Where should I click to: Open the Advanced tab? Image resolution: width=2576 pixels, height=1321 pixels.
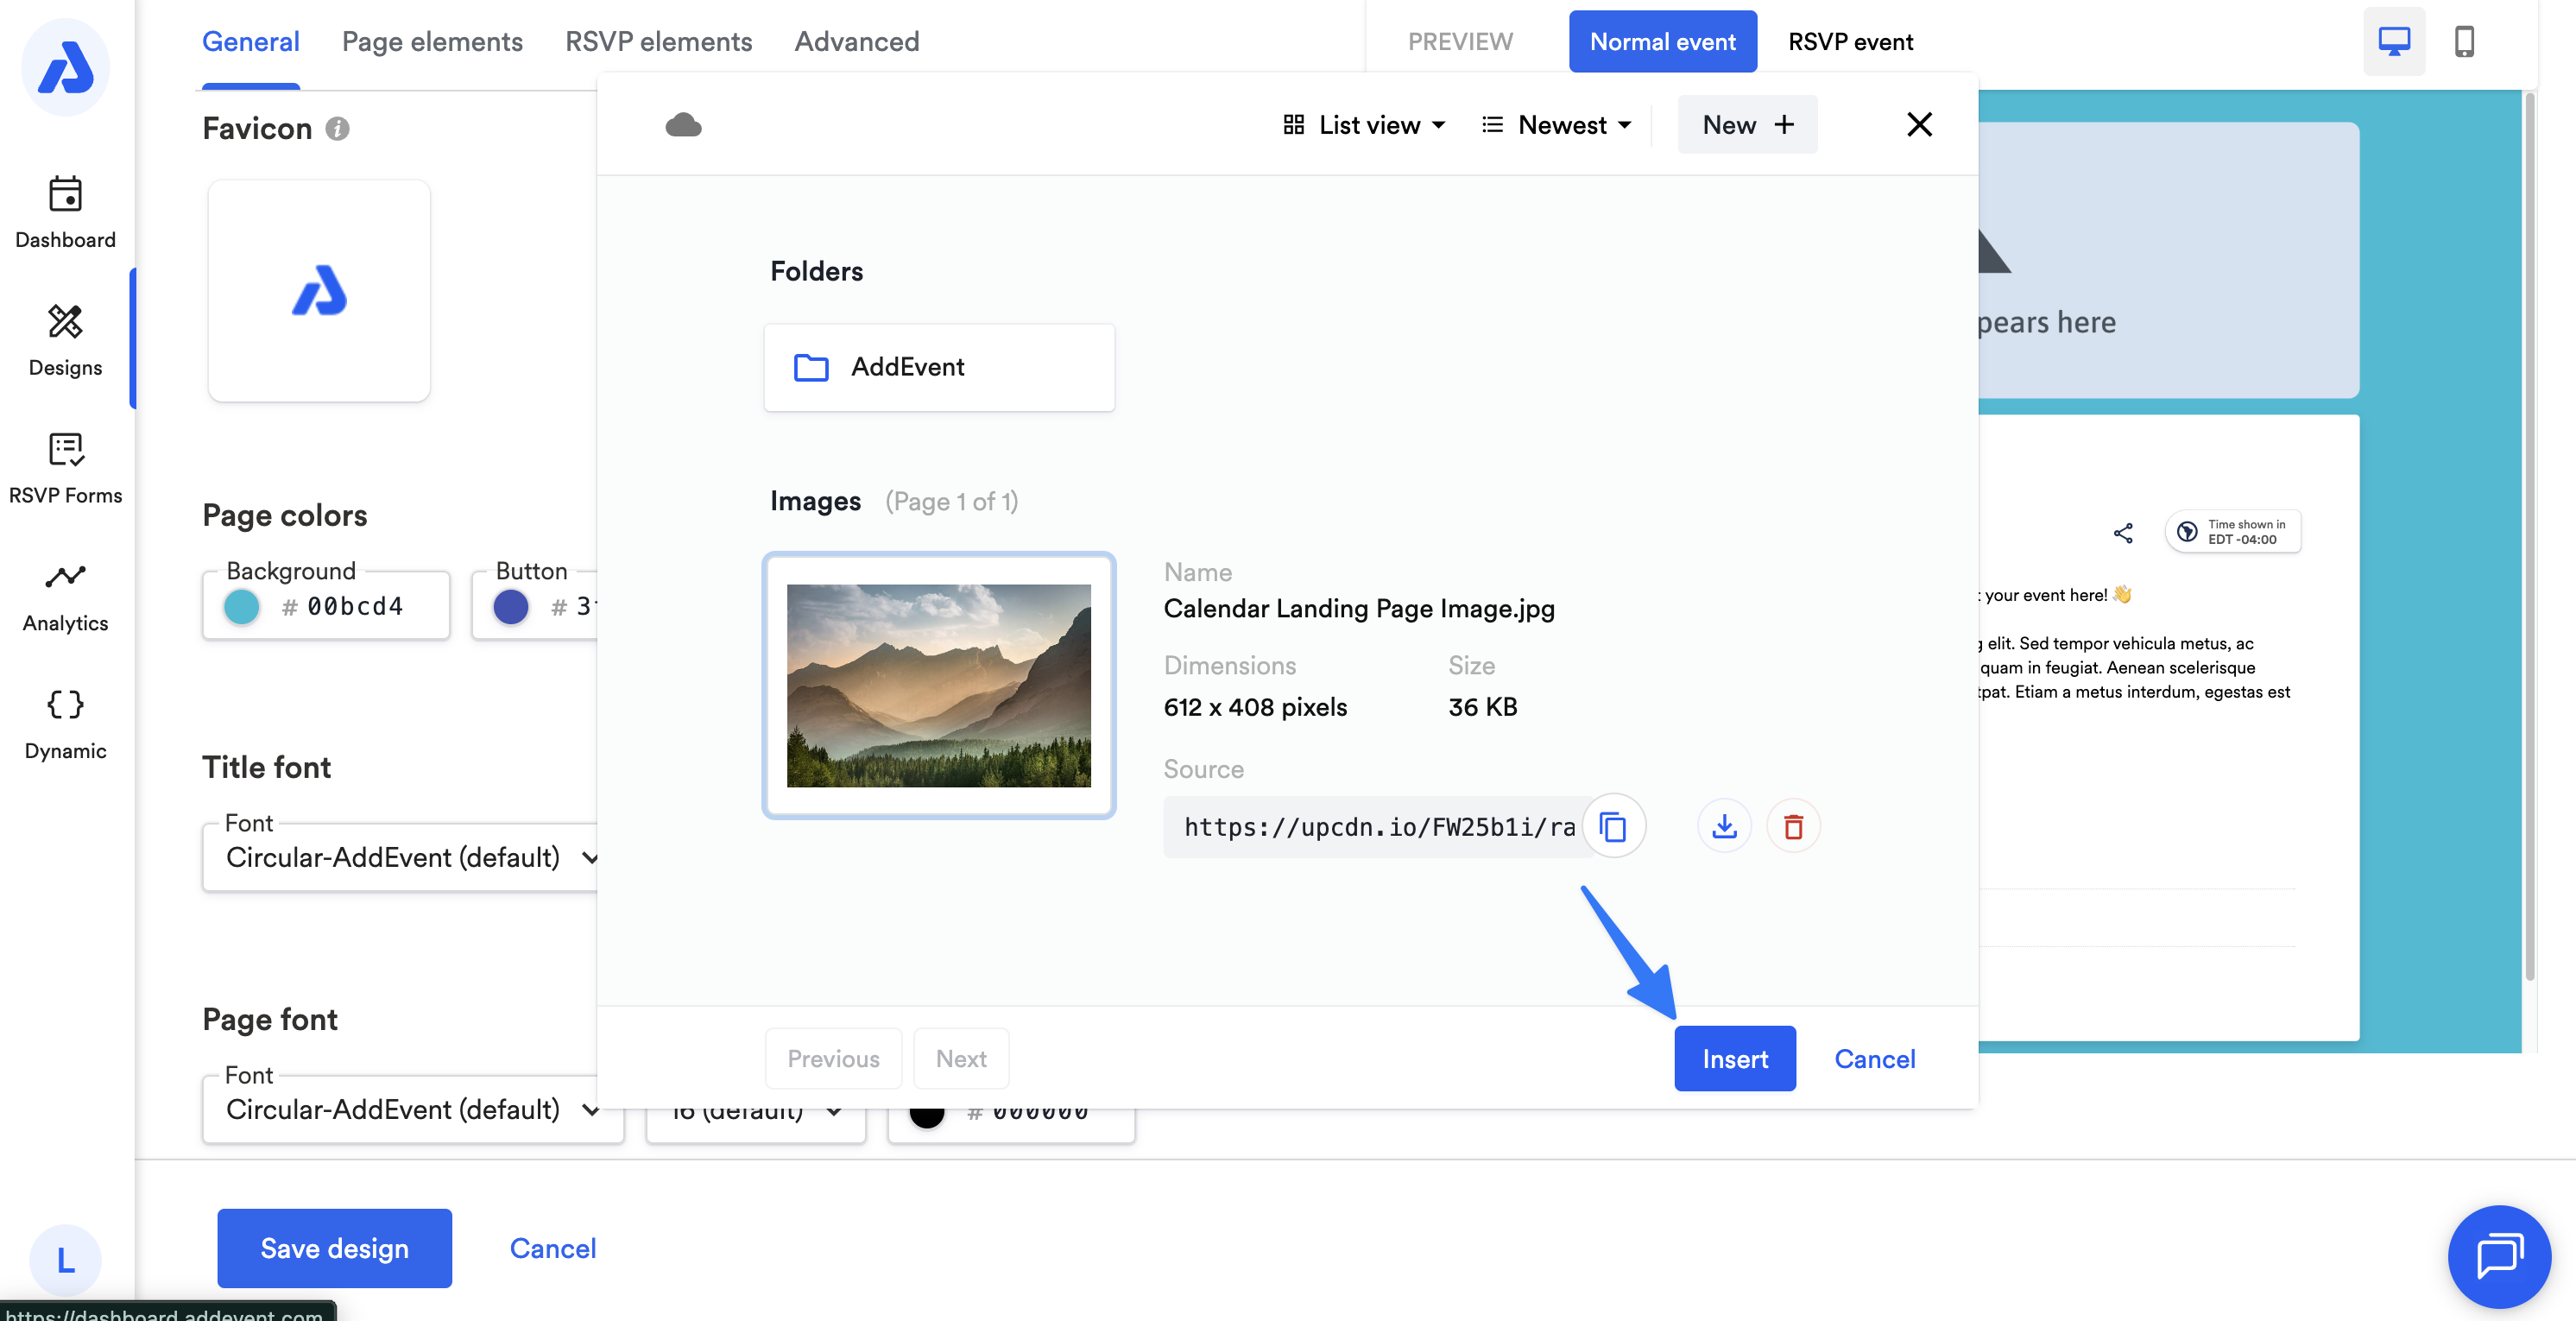856,42
